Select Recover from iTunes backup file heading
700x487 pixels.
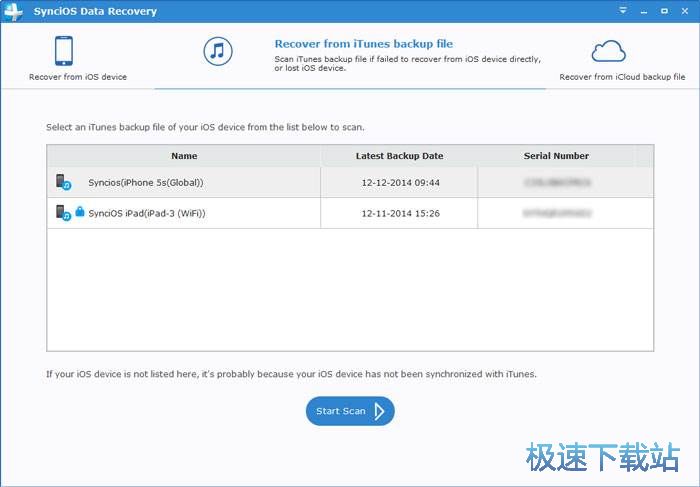[x=363, y=44]
